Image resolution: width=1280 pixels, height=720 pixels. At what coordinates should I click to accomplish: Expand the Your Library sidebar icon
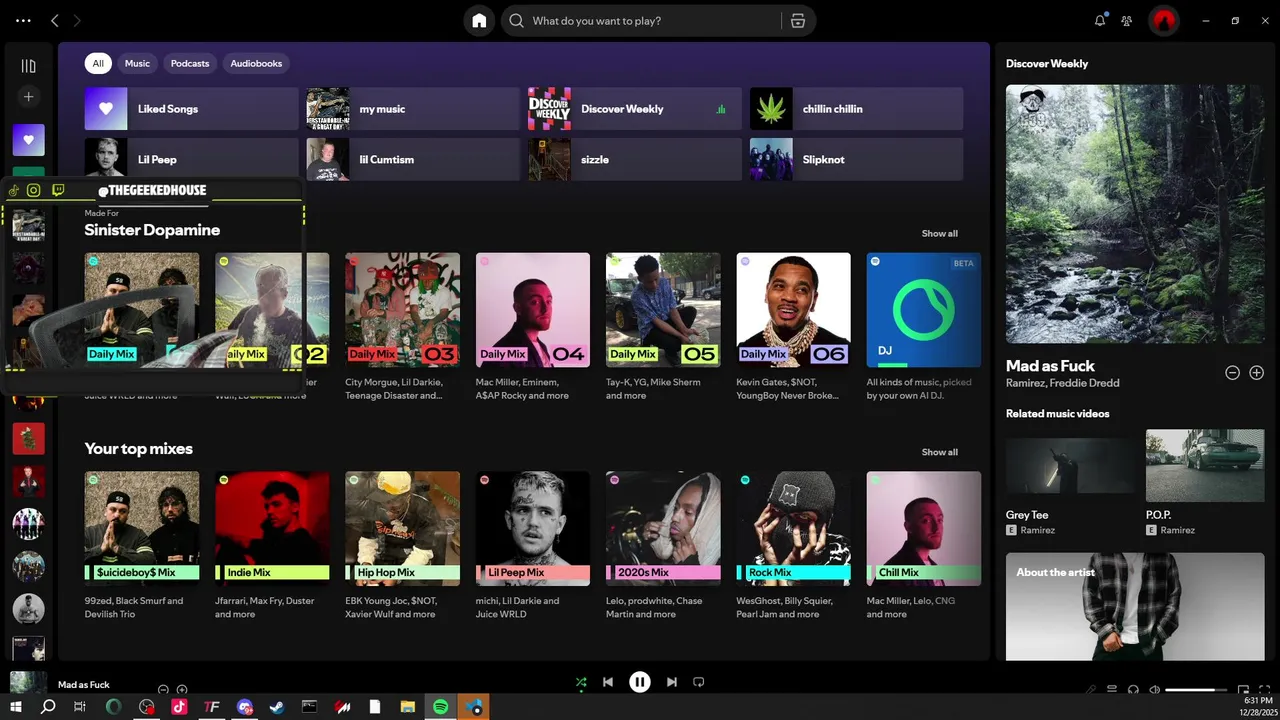(x=28, y=66)
